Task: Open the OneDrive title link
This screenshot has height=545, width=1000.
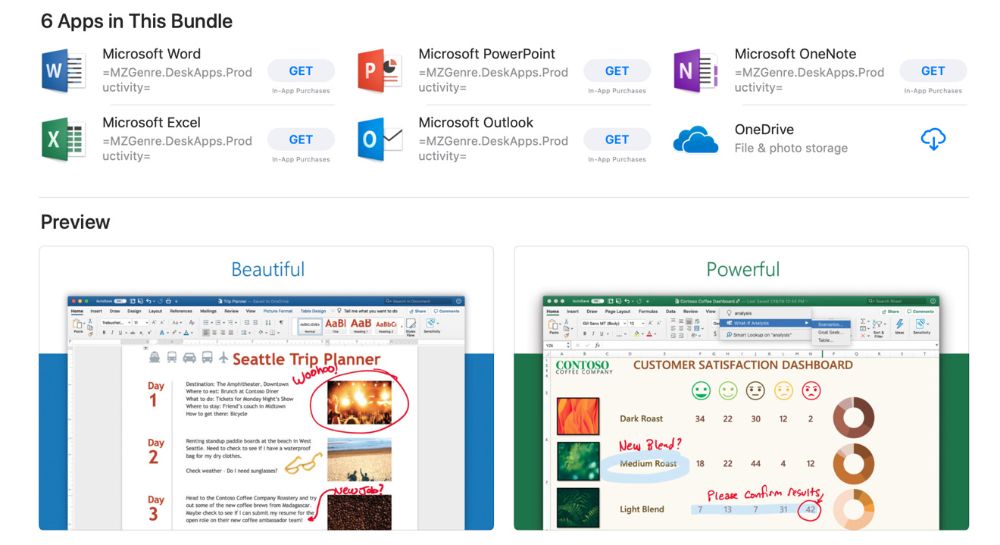Action: [x=764, y=129]
